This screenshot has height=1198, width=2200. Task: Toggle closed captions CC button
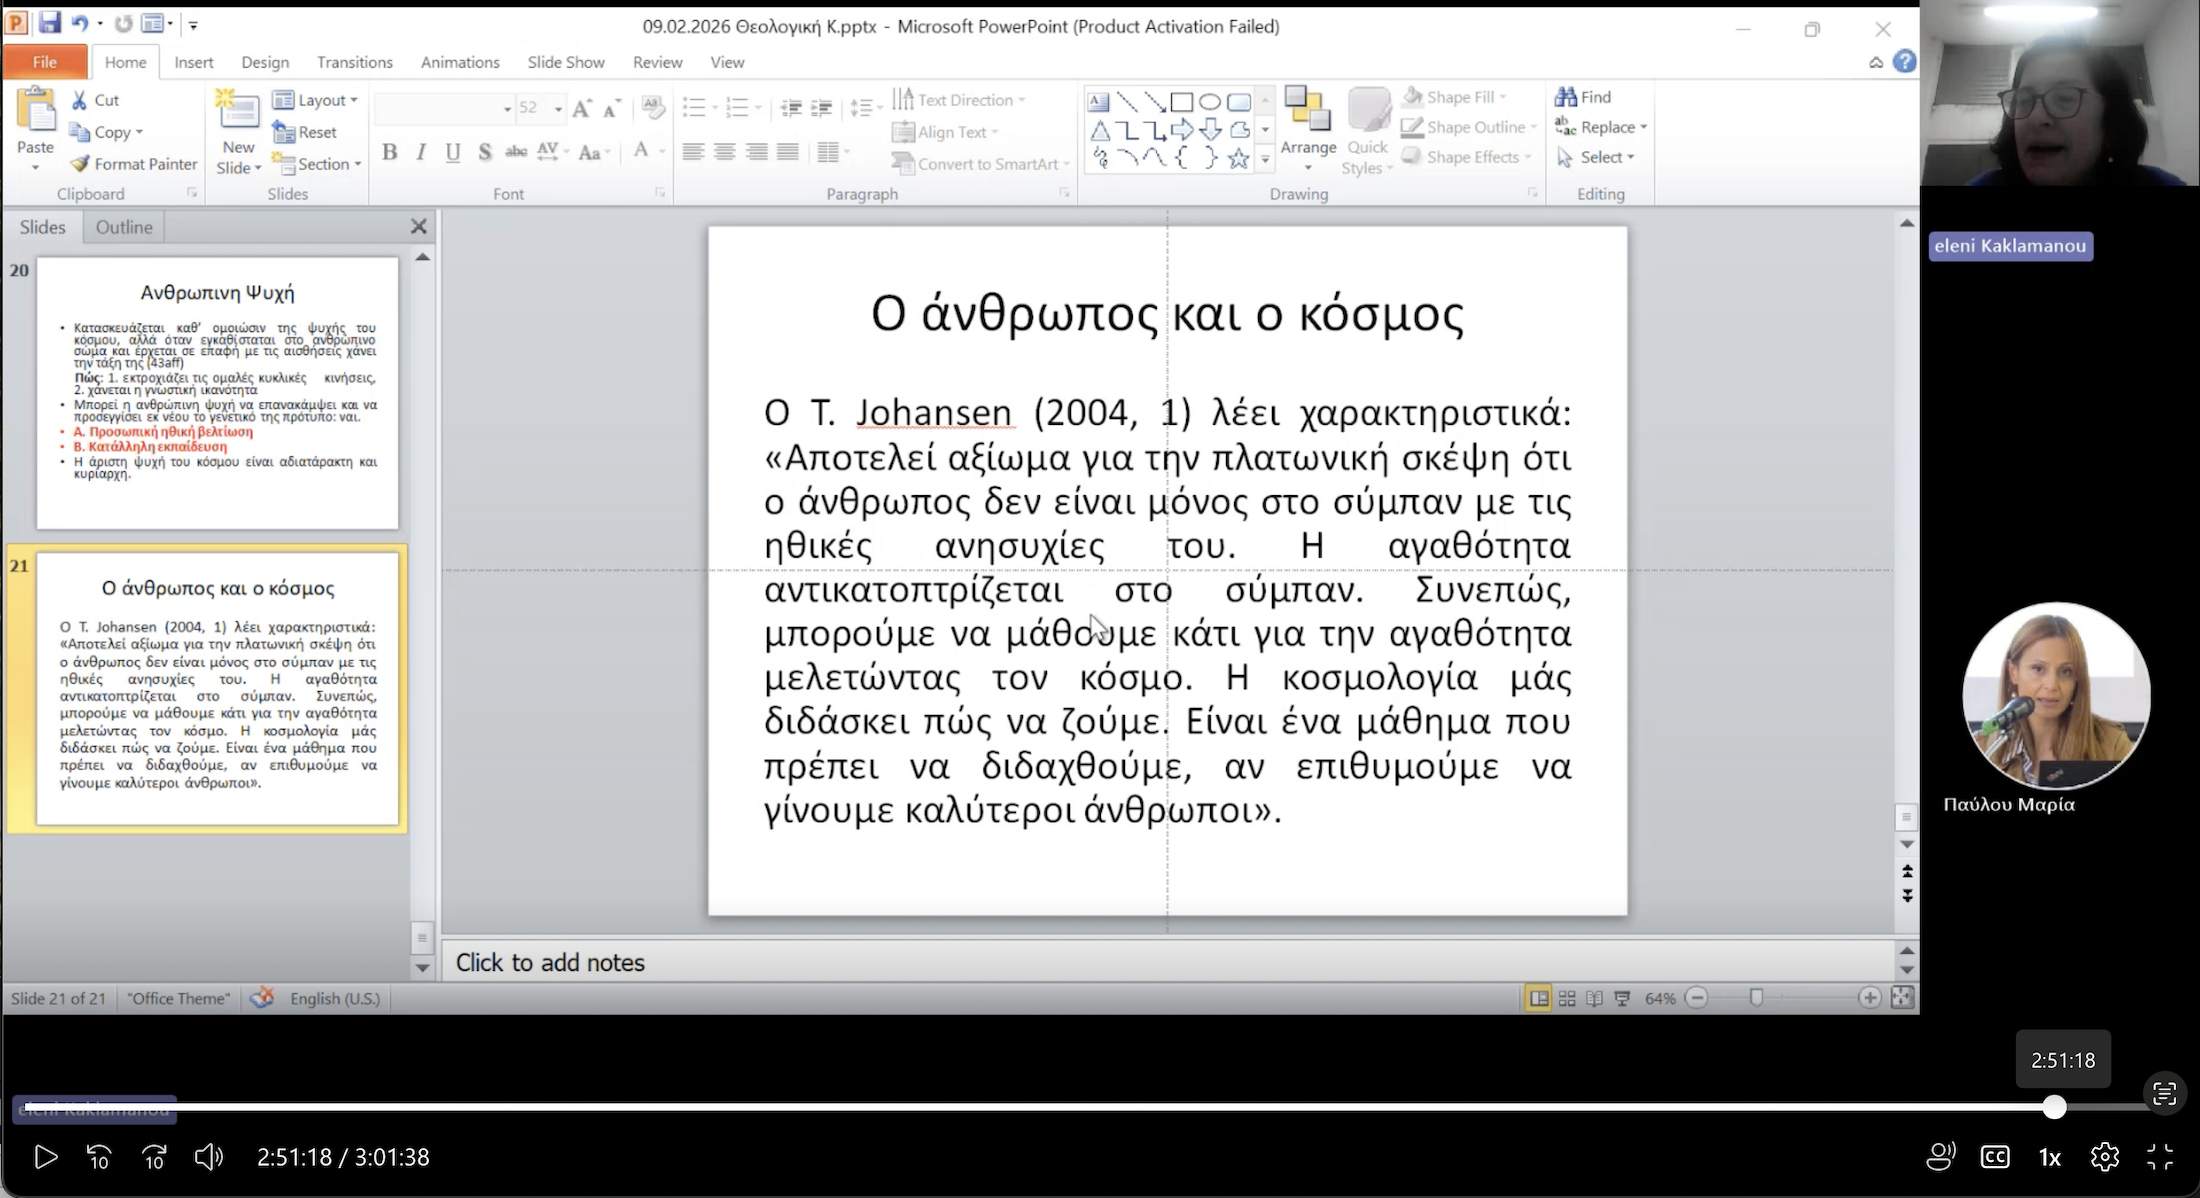point(1995,1157)
